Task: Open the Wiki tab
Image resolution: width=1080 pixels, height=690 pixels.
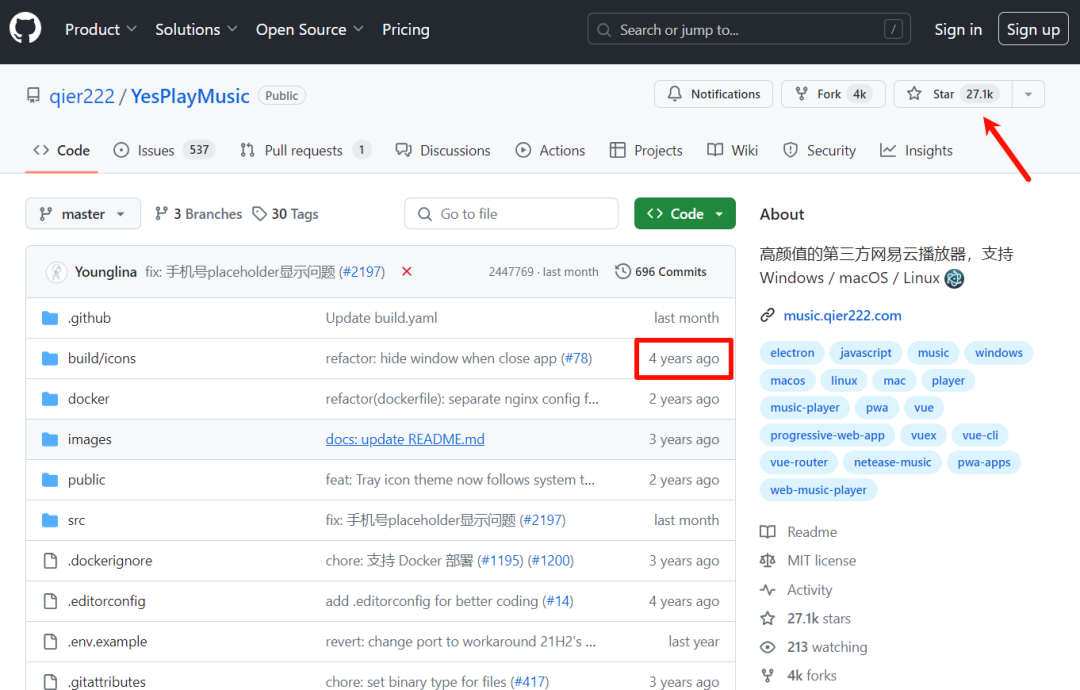Action: (x=732, y=150)
